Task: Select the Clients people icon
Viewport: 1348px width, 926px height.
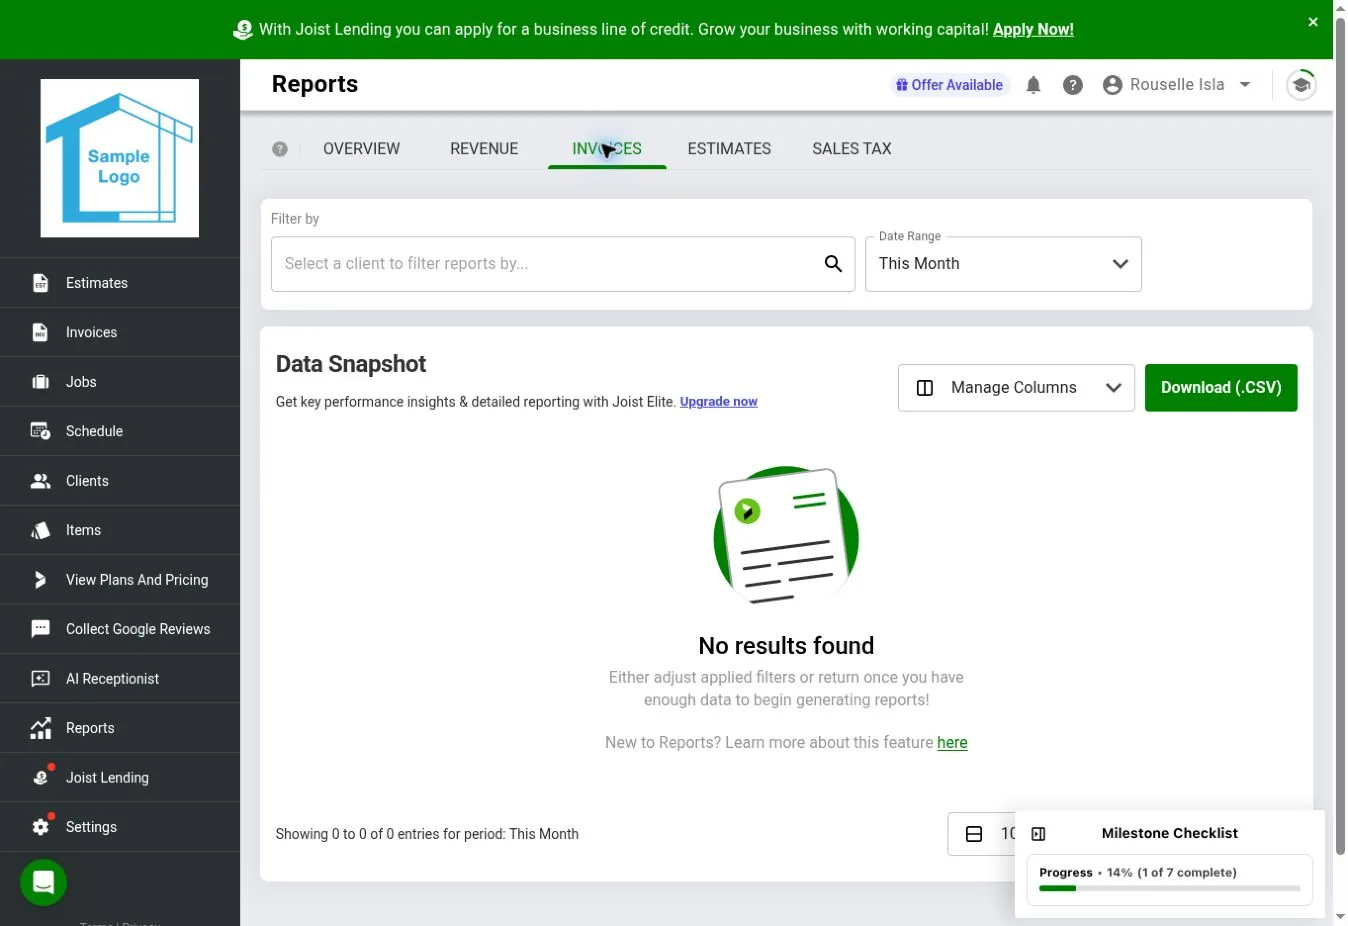Action: point(40,481)
